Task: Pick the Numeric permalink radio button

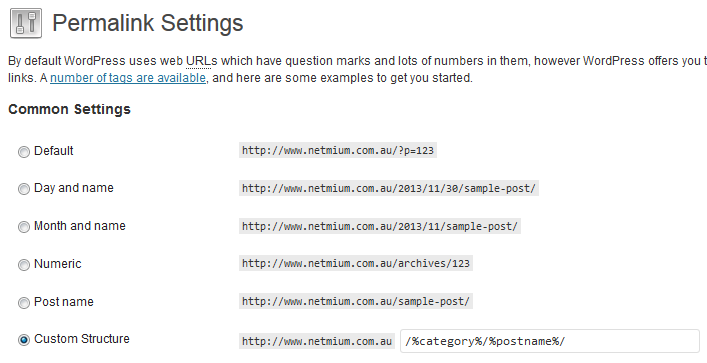Action: click(24, 265)
